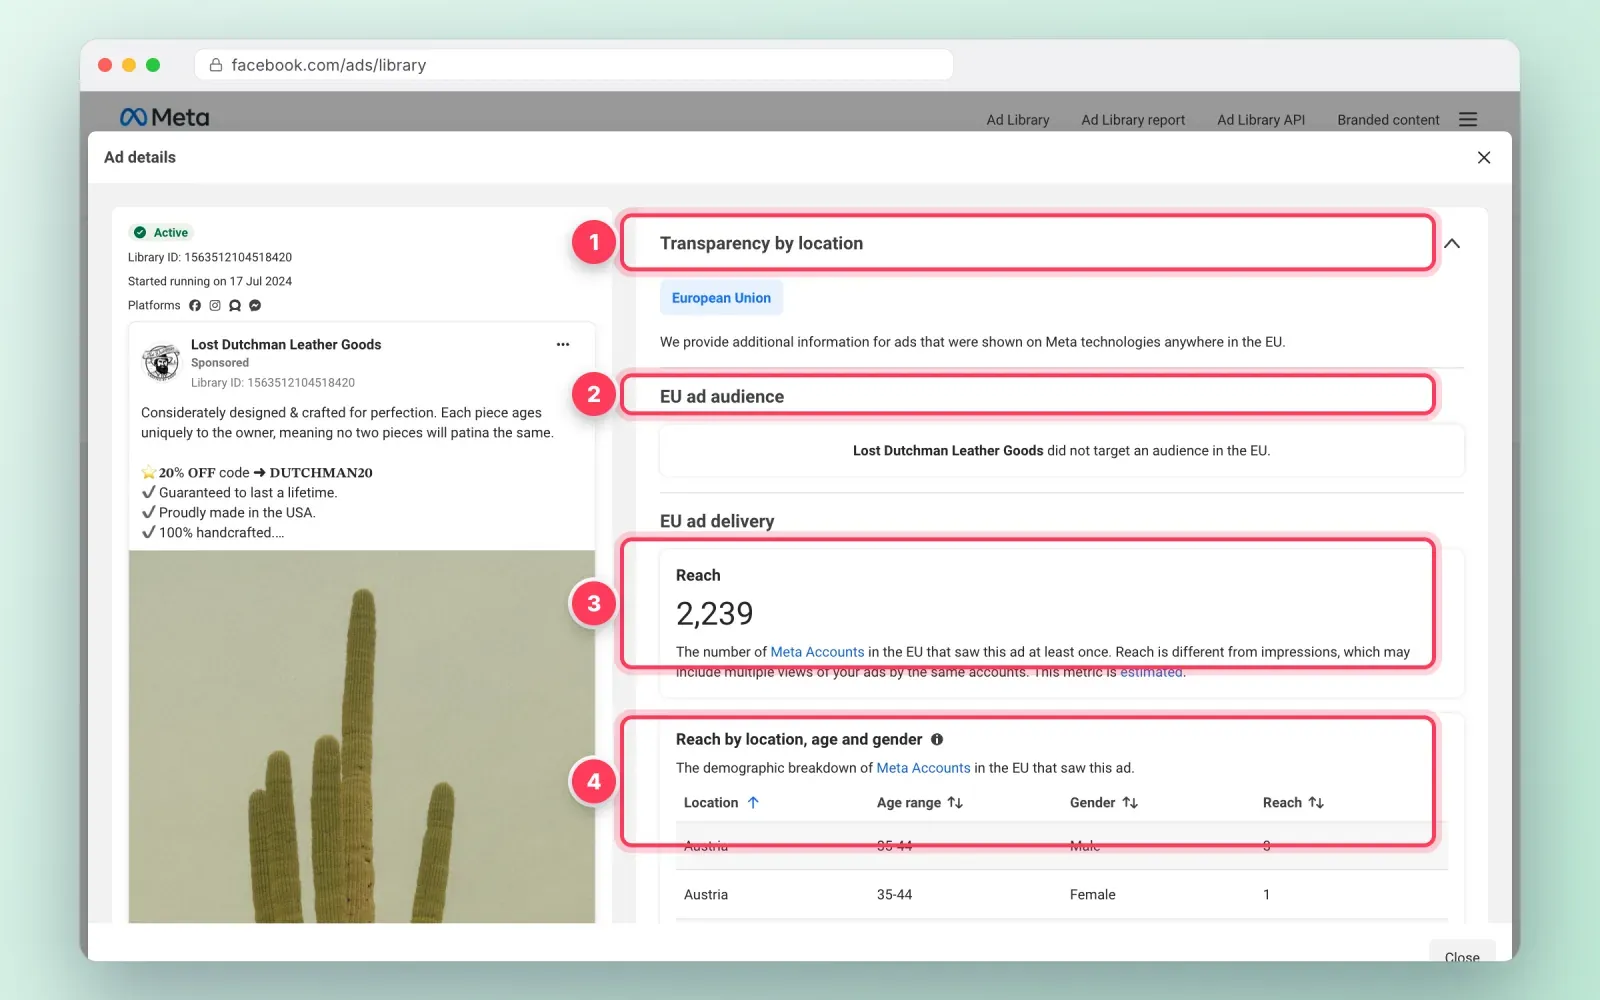Click the 35-44 cell in the Female row
This screenshot has width=1600, height=1000.
894,895
